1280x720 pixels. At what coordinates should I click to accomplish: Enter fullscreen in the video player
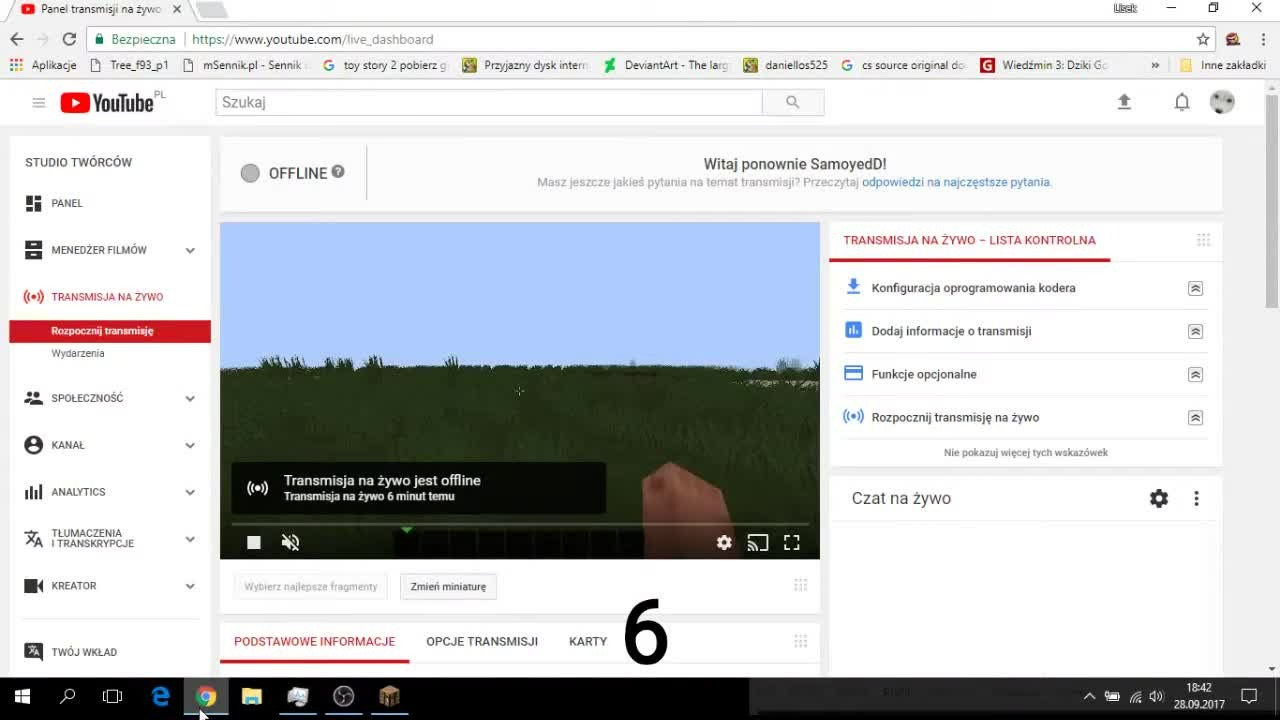coord(792,542)
